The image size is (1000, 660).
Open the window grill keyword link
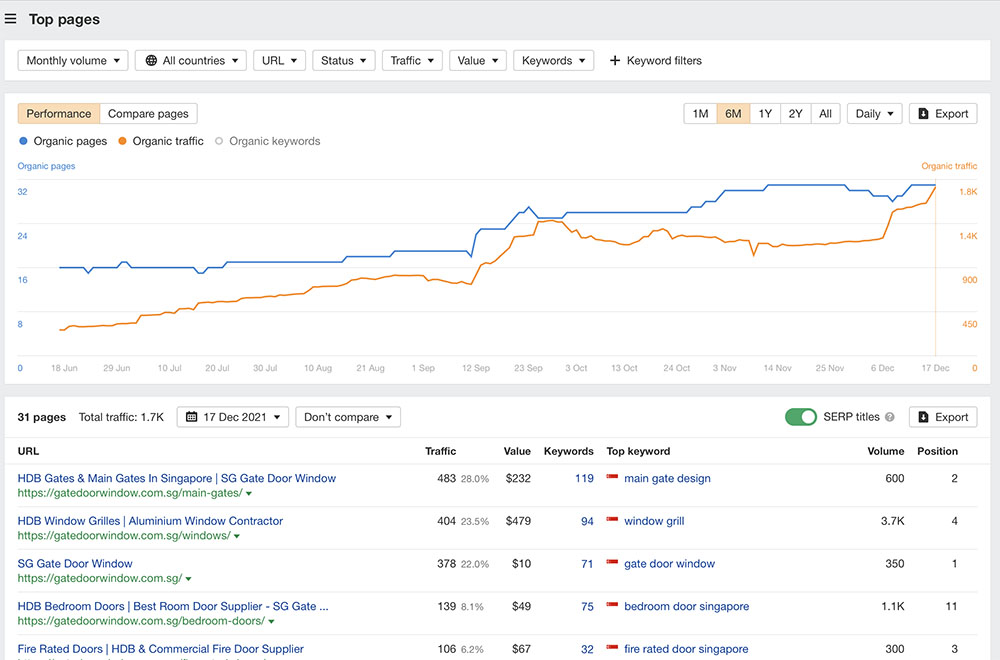tap(654, 522)
